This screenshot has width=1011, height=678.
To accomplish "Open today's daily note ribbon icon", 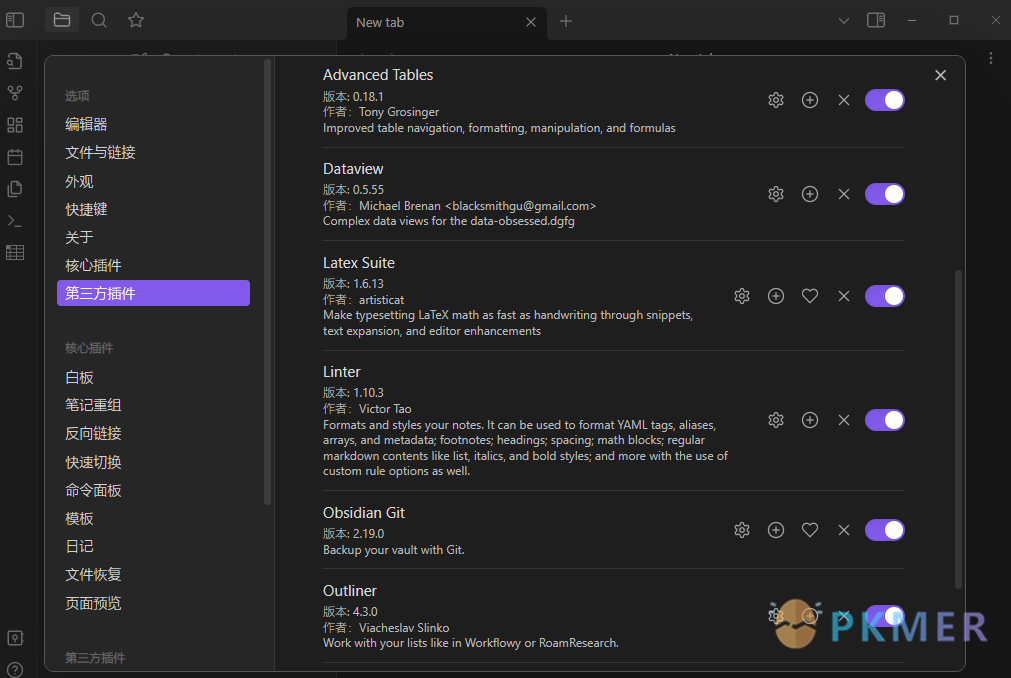I will pos(15,157).
